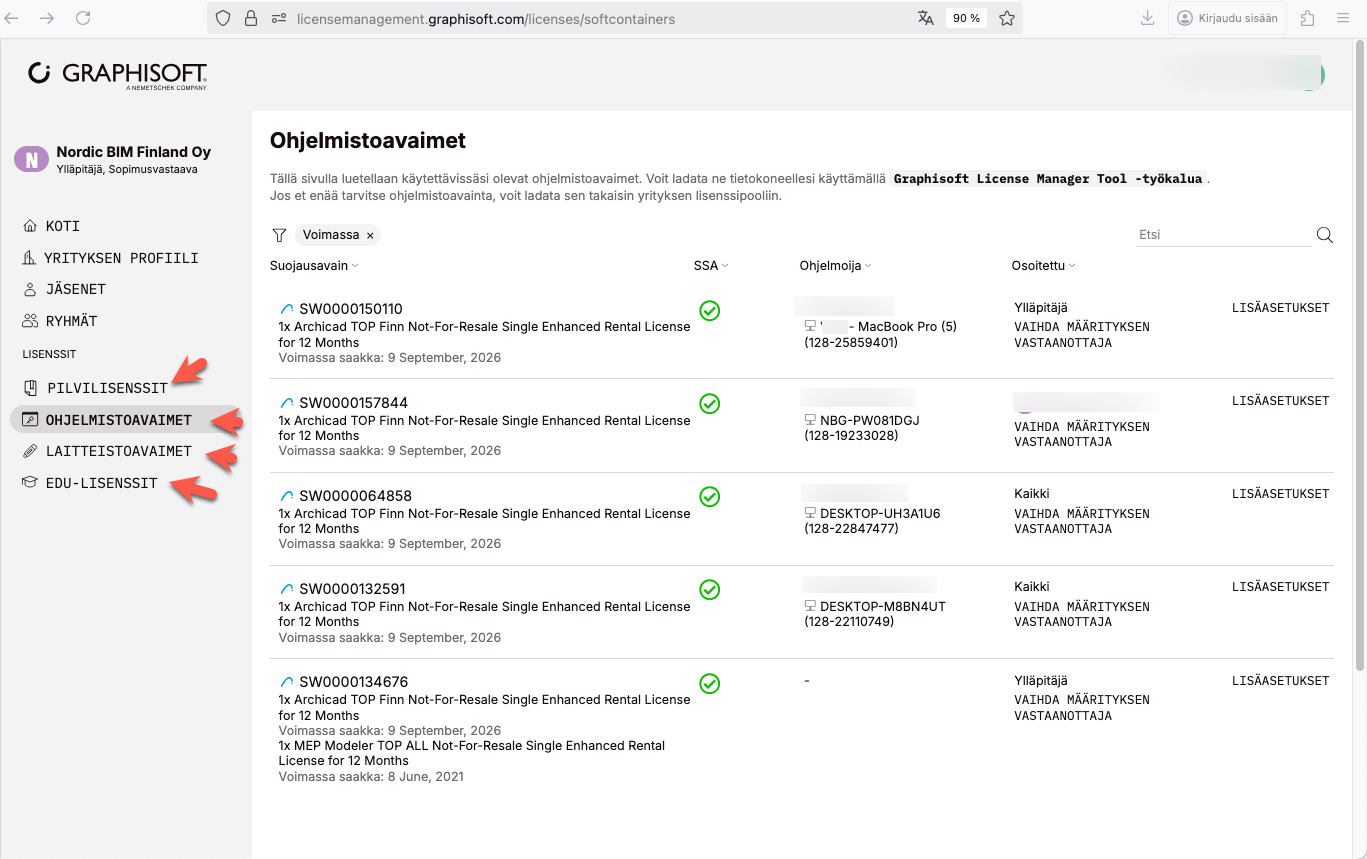This screenshot has width=1367, height=859.
Task: Go to Laitteistoavaimet in the sidebar
Action: pyautogui.click(x=118, y=451)
